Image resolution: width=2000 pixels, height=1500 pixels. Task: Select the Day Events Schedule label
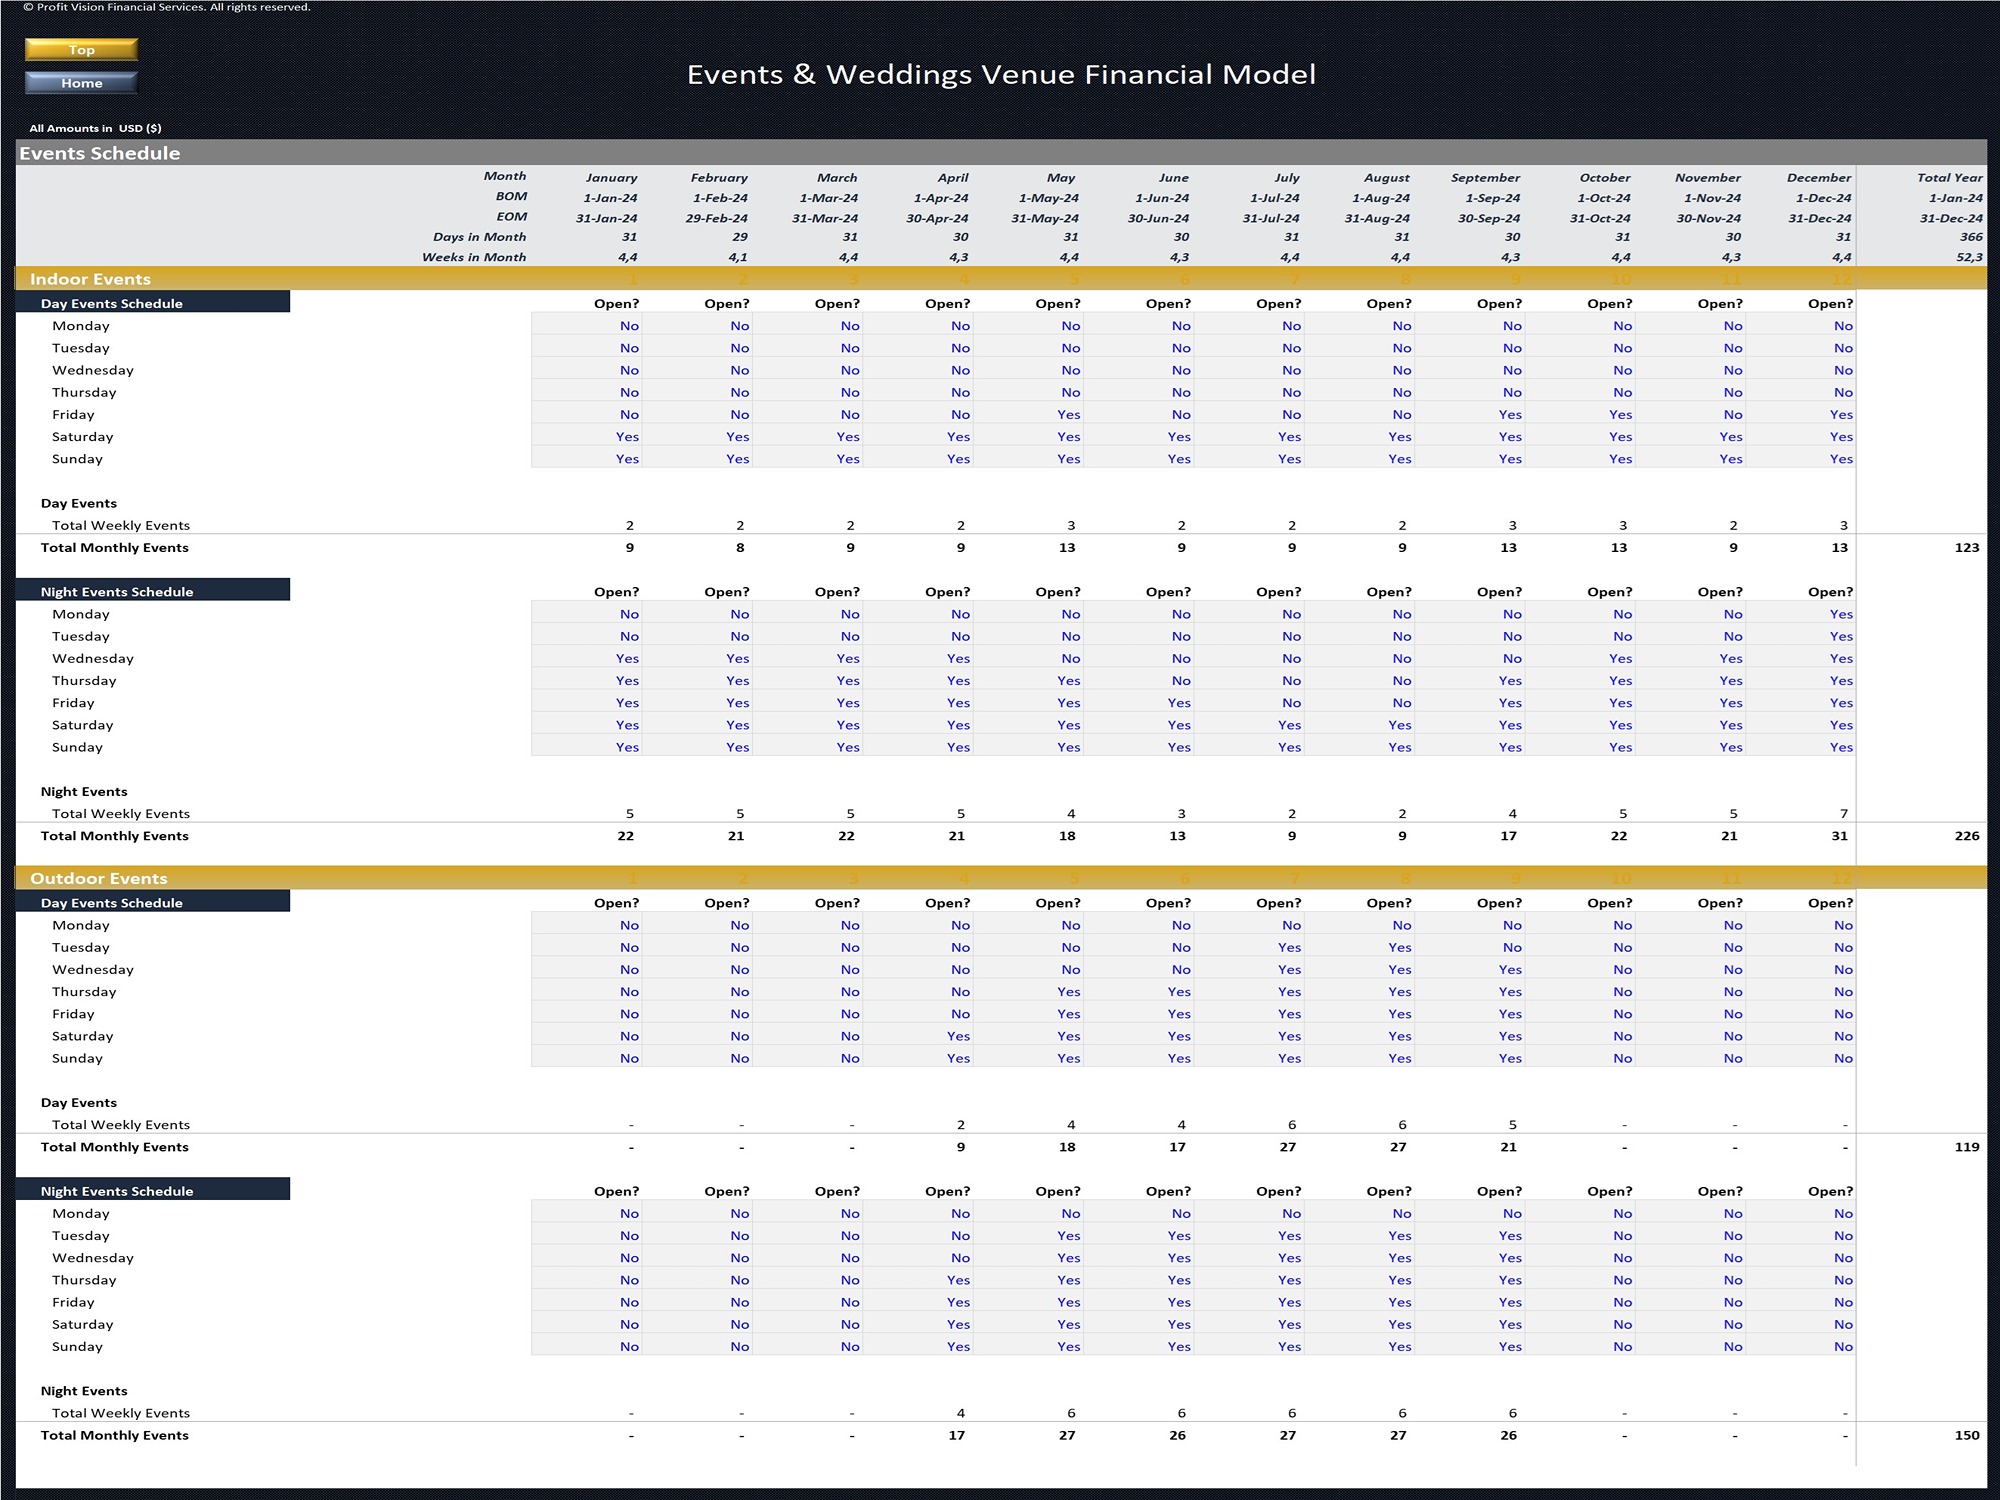pos(110,303)
